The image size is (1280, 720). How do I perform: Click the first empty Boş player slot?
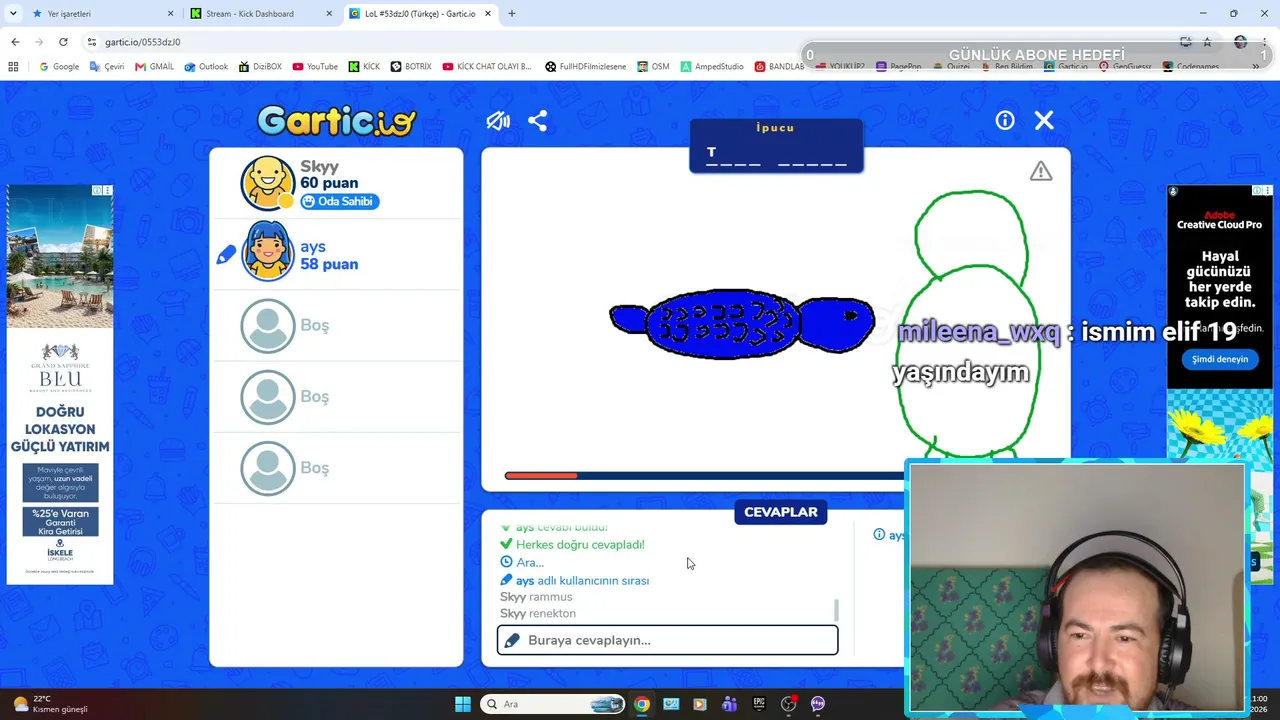(x=336, y=325)
